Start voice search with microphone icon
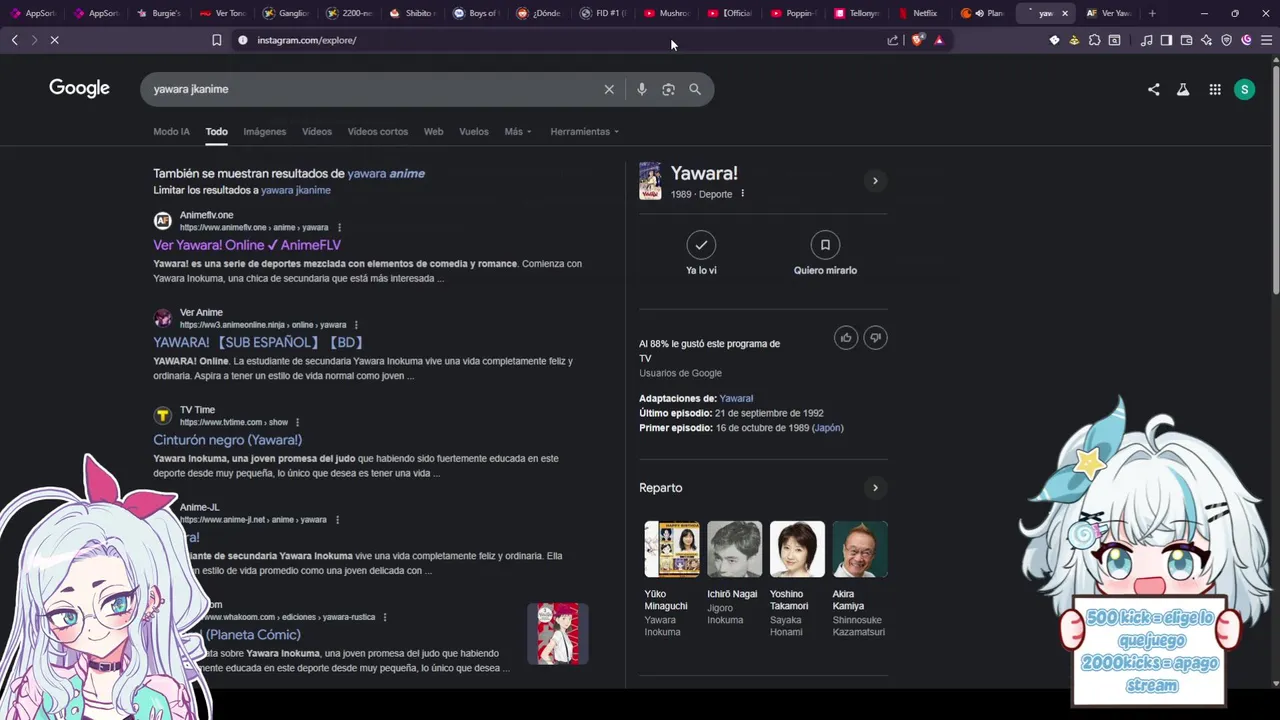The image size is (1280, 720). pos(642,89)
